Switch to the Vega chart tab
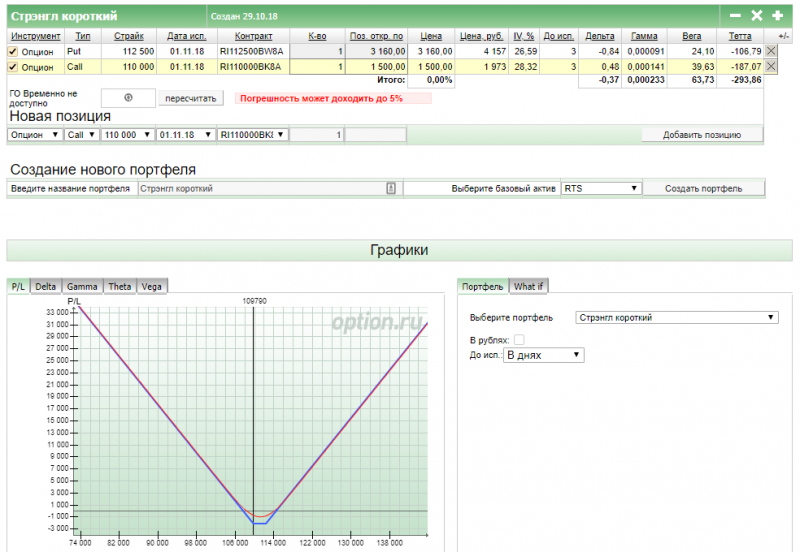Screen dimensions: 800x552 152,286
